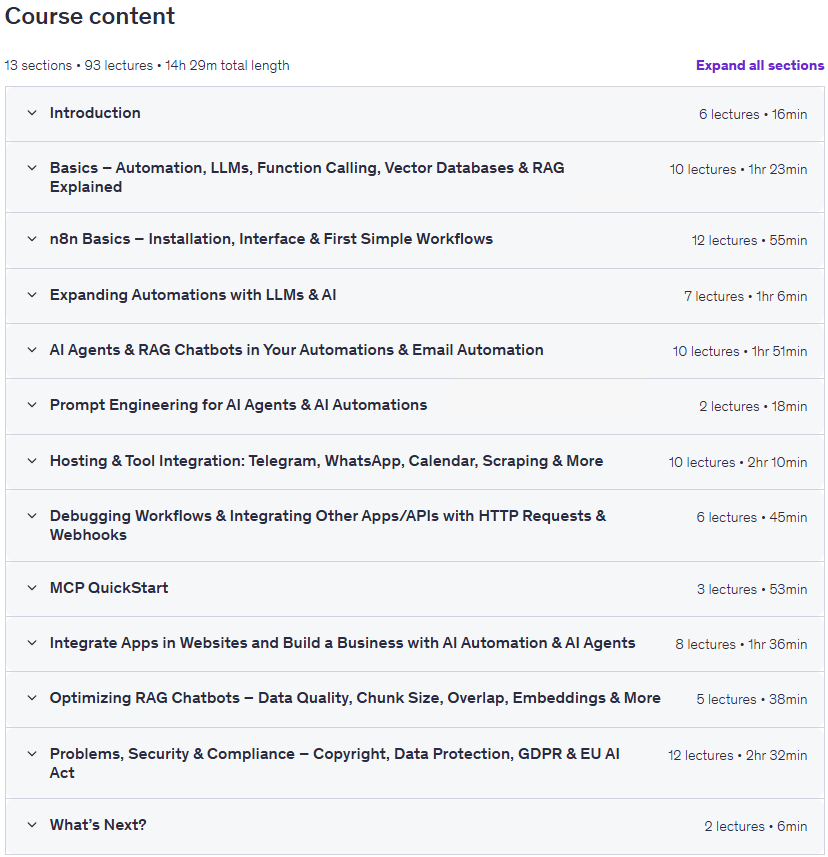Screen dimensions: 828x857
Task: Click "13 sections • 93 lectures" summary text
Action: tap(147, 66)
